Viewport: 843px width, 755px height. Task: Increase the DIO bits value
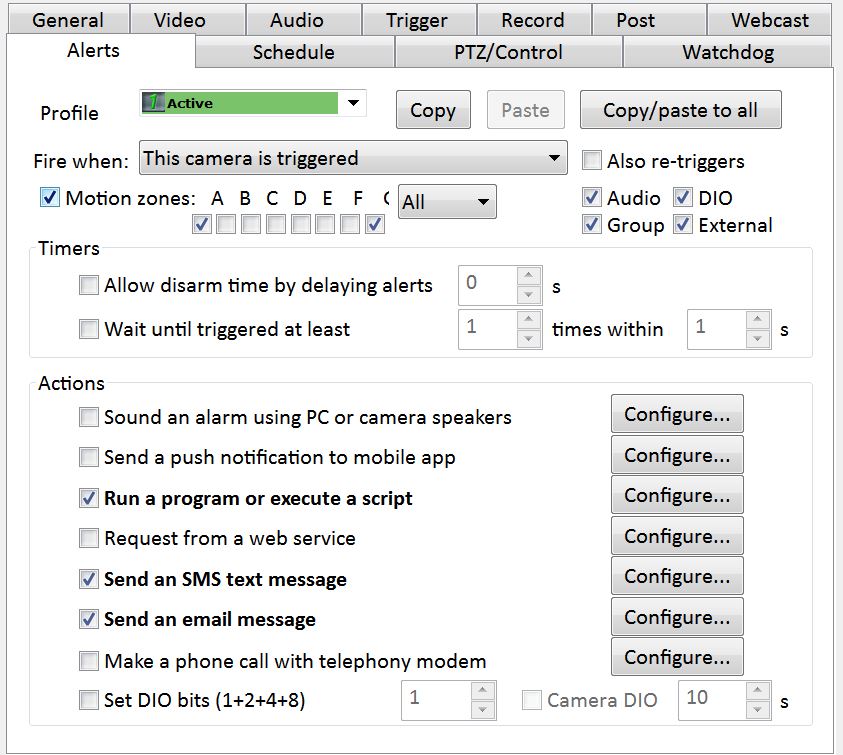(x=483, y=690)
